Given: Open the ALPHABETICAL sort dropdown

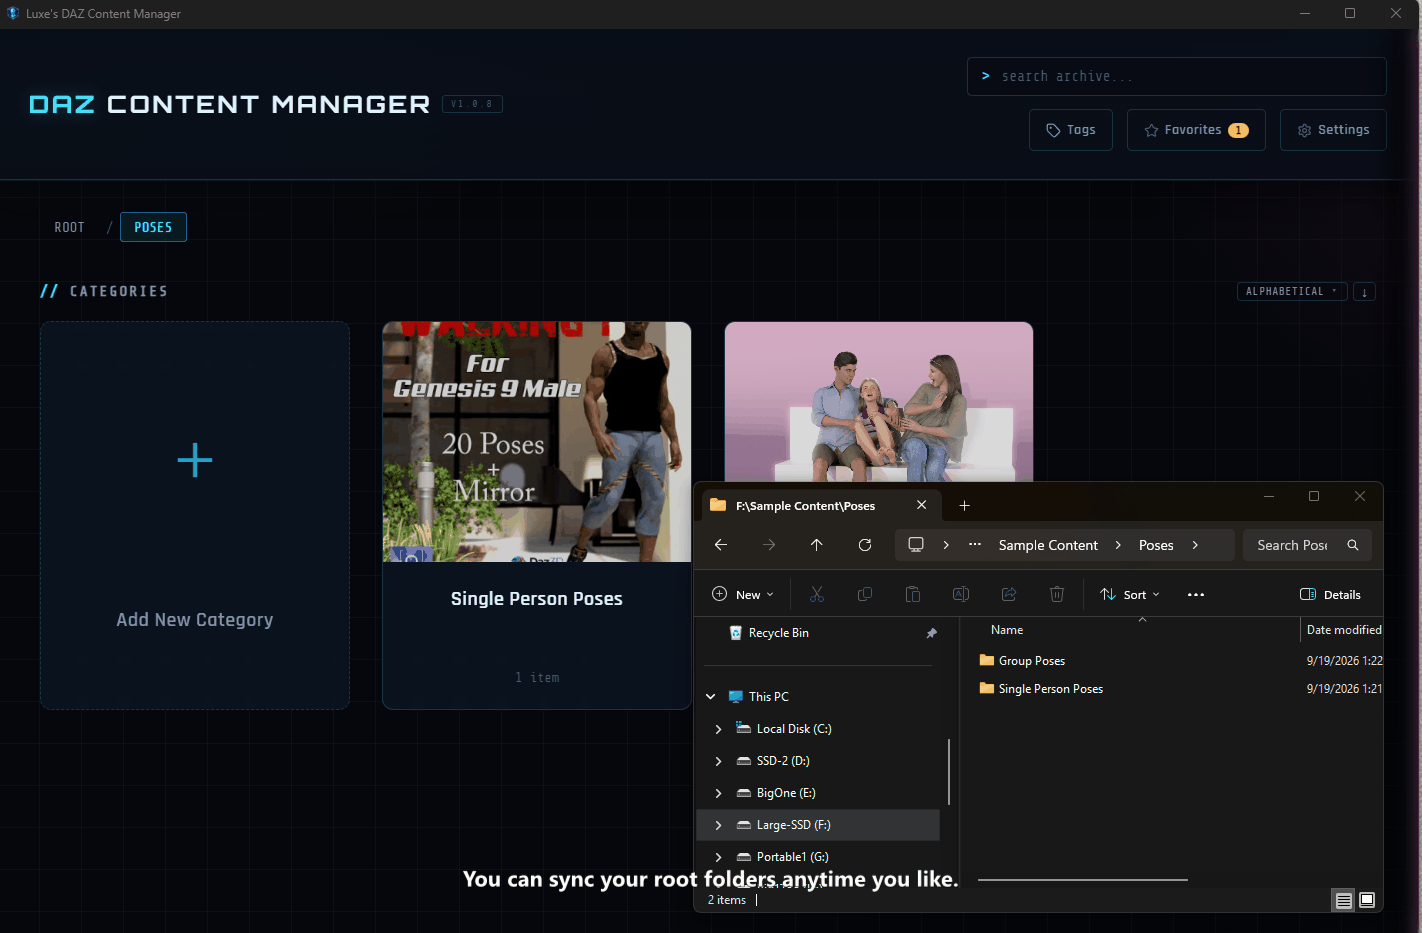Looking at the screenshot, I should (x=1292, y=291).
